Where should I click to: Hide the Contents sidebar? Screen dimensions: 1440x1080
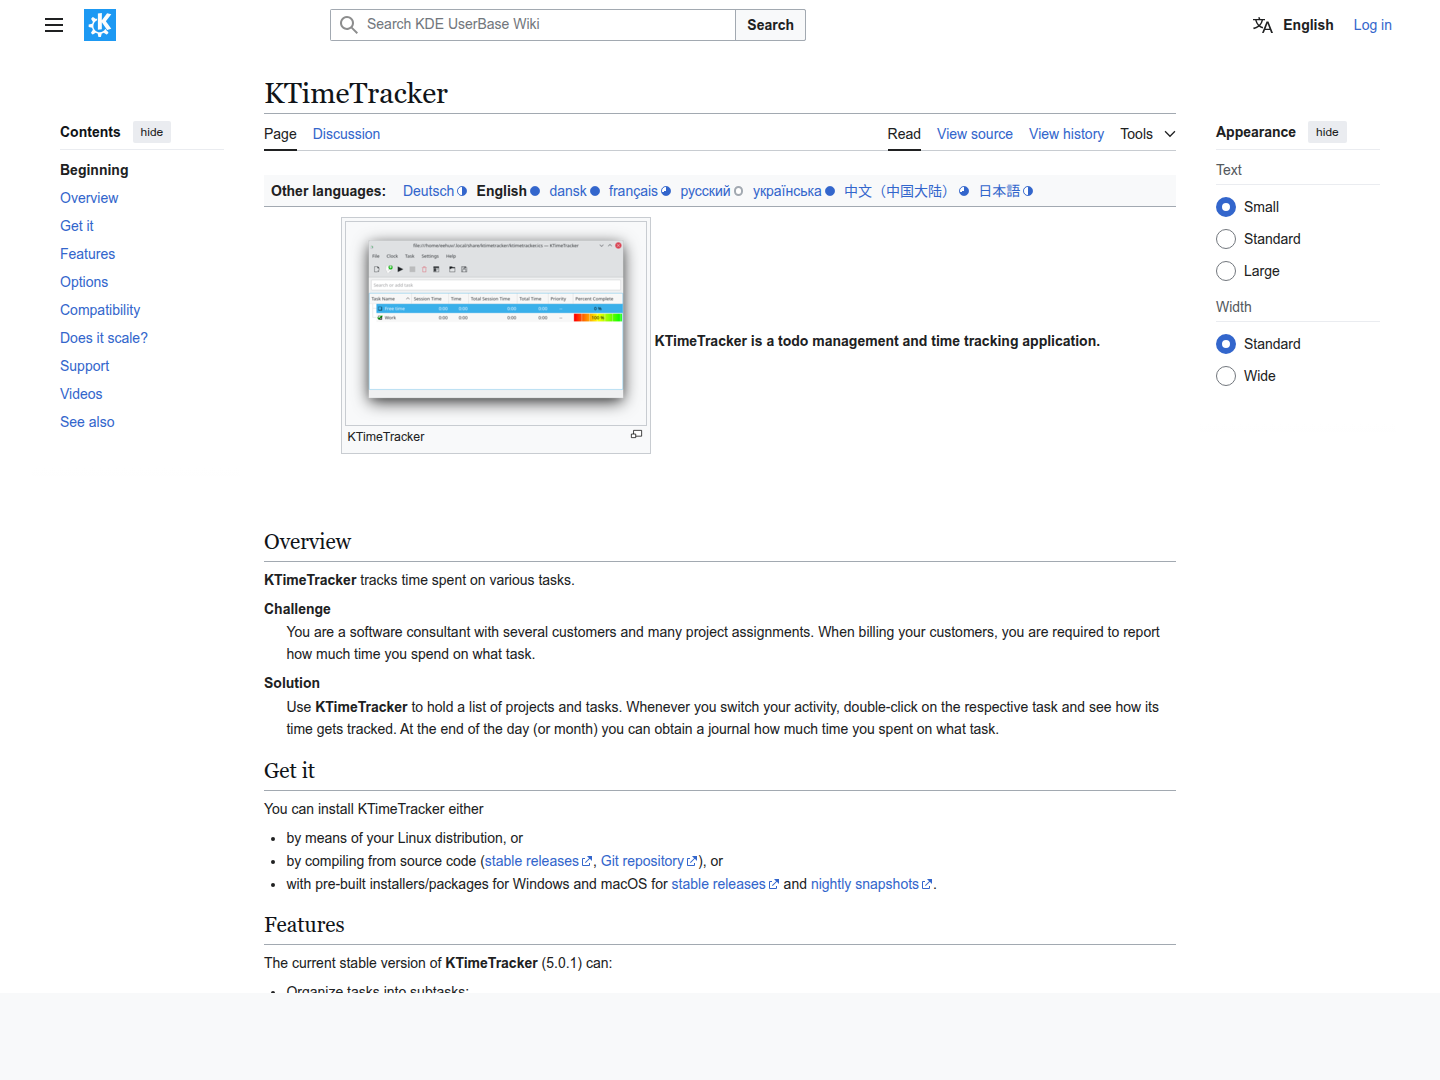click(x=152, y=132)
